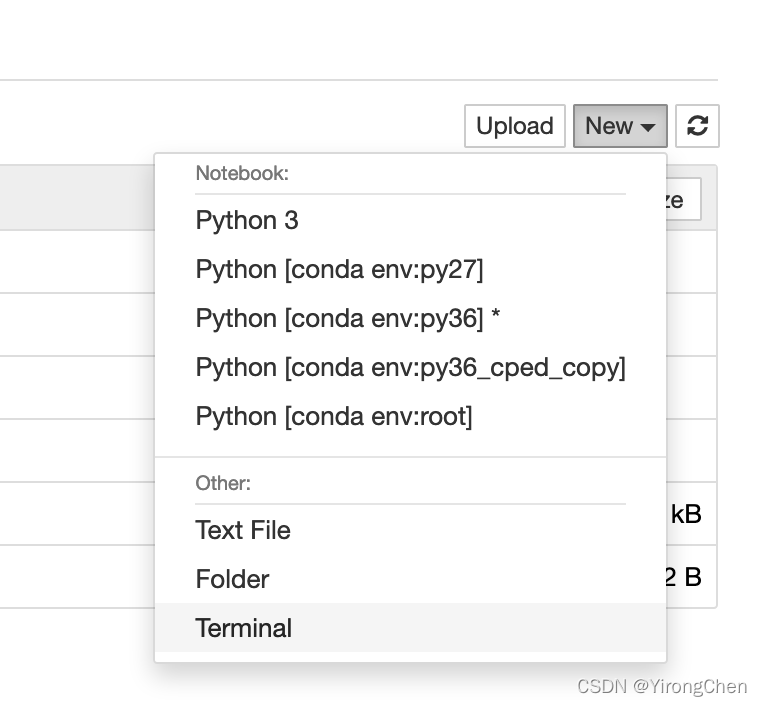Create a new Folder

pos(232,579)
